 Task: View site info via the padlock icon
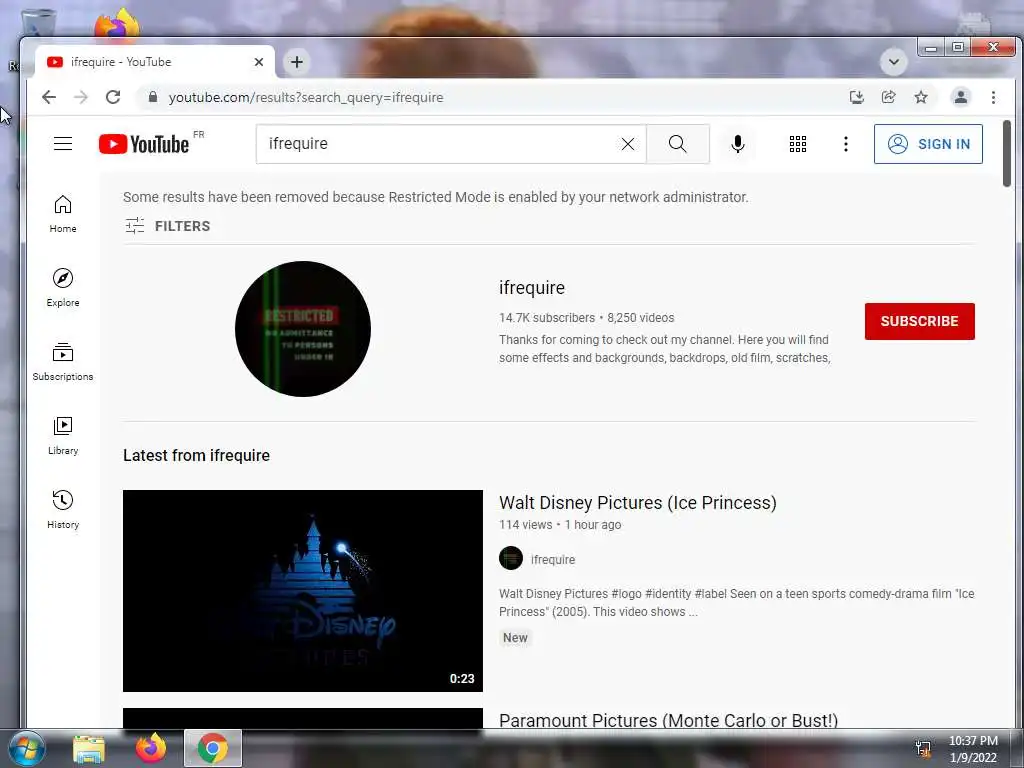pos(153,97)
